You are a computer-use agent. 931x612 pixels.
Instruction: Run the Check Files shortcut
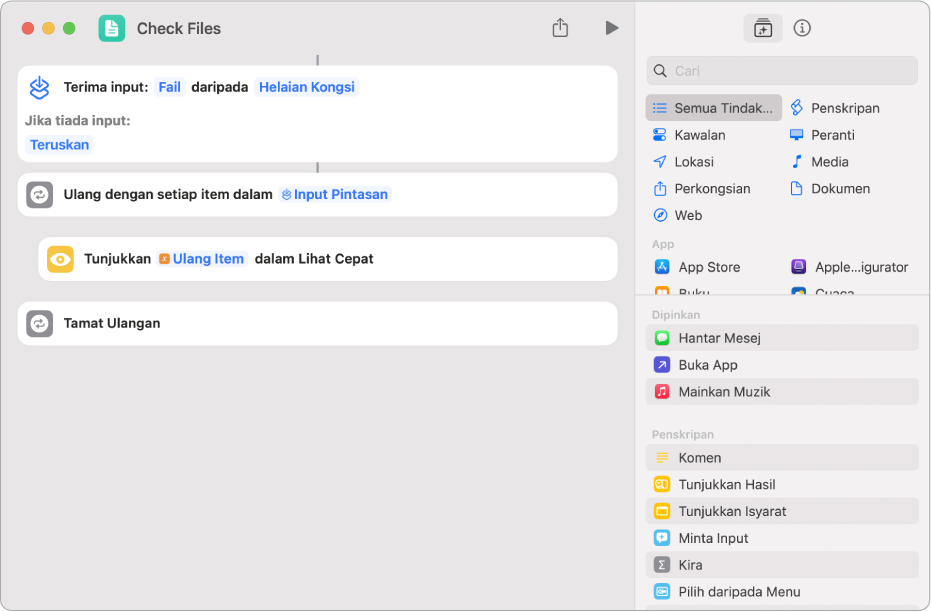(x=612, y=28)
